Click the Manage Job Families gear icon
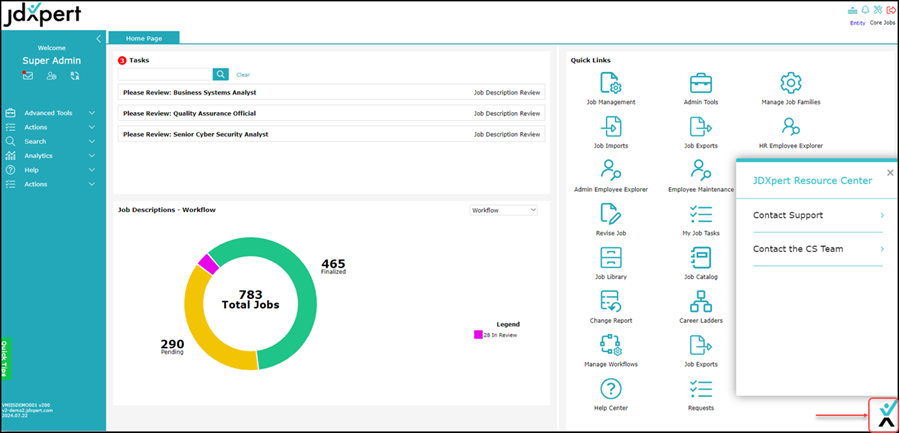Screen dimensions: 900x433 [x=791, y=84]
